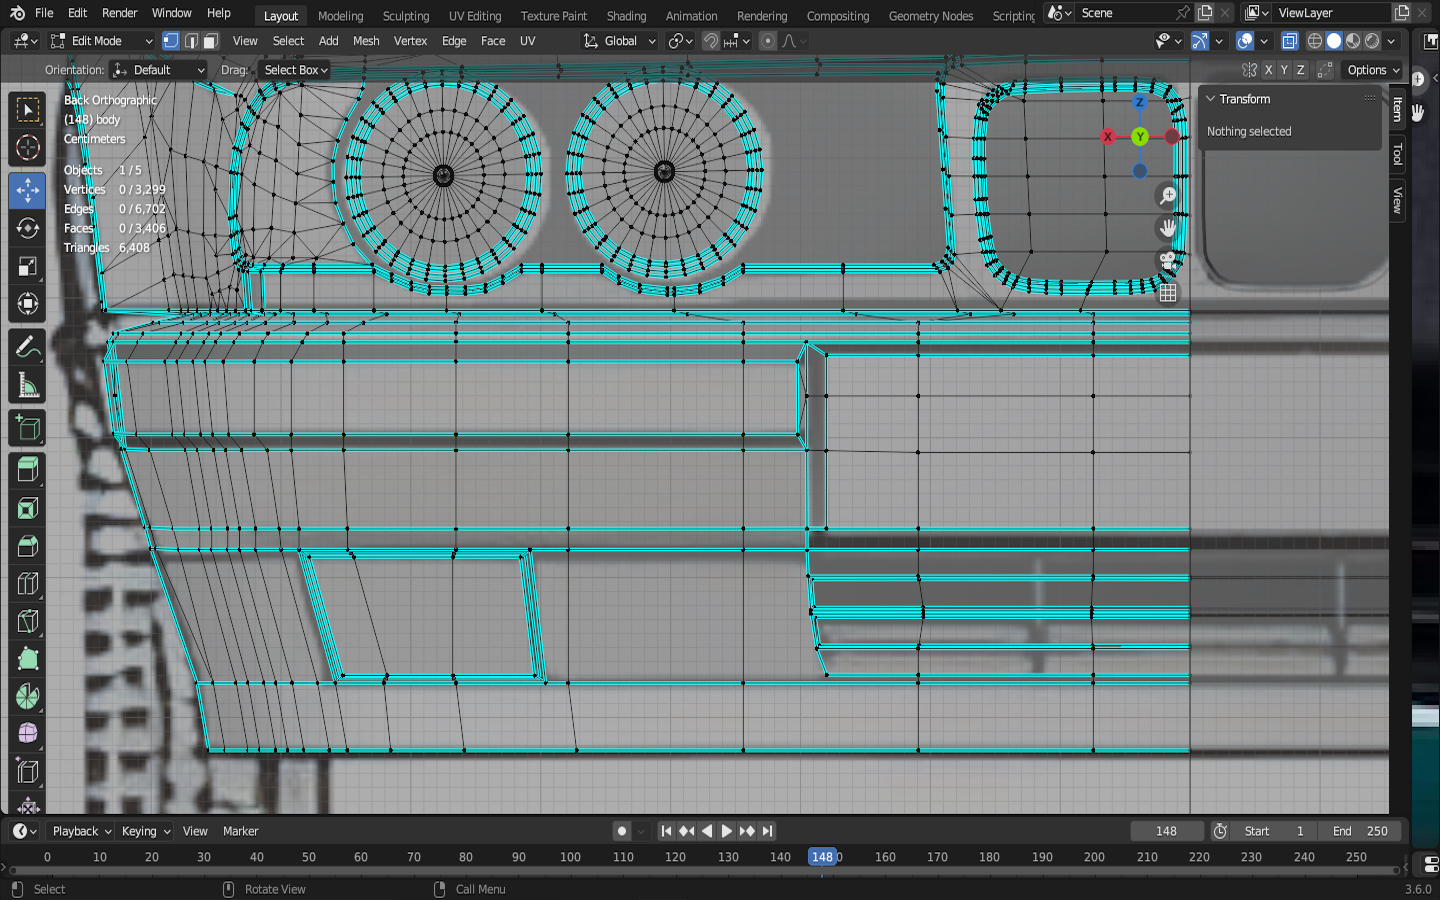Choose the Measure ruler tool
1440x900 pixels.
[28, 386]
